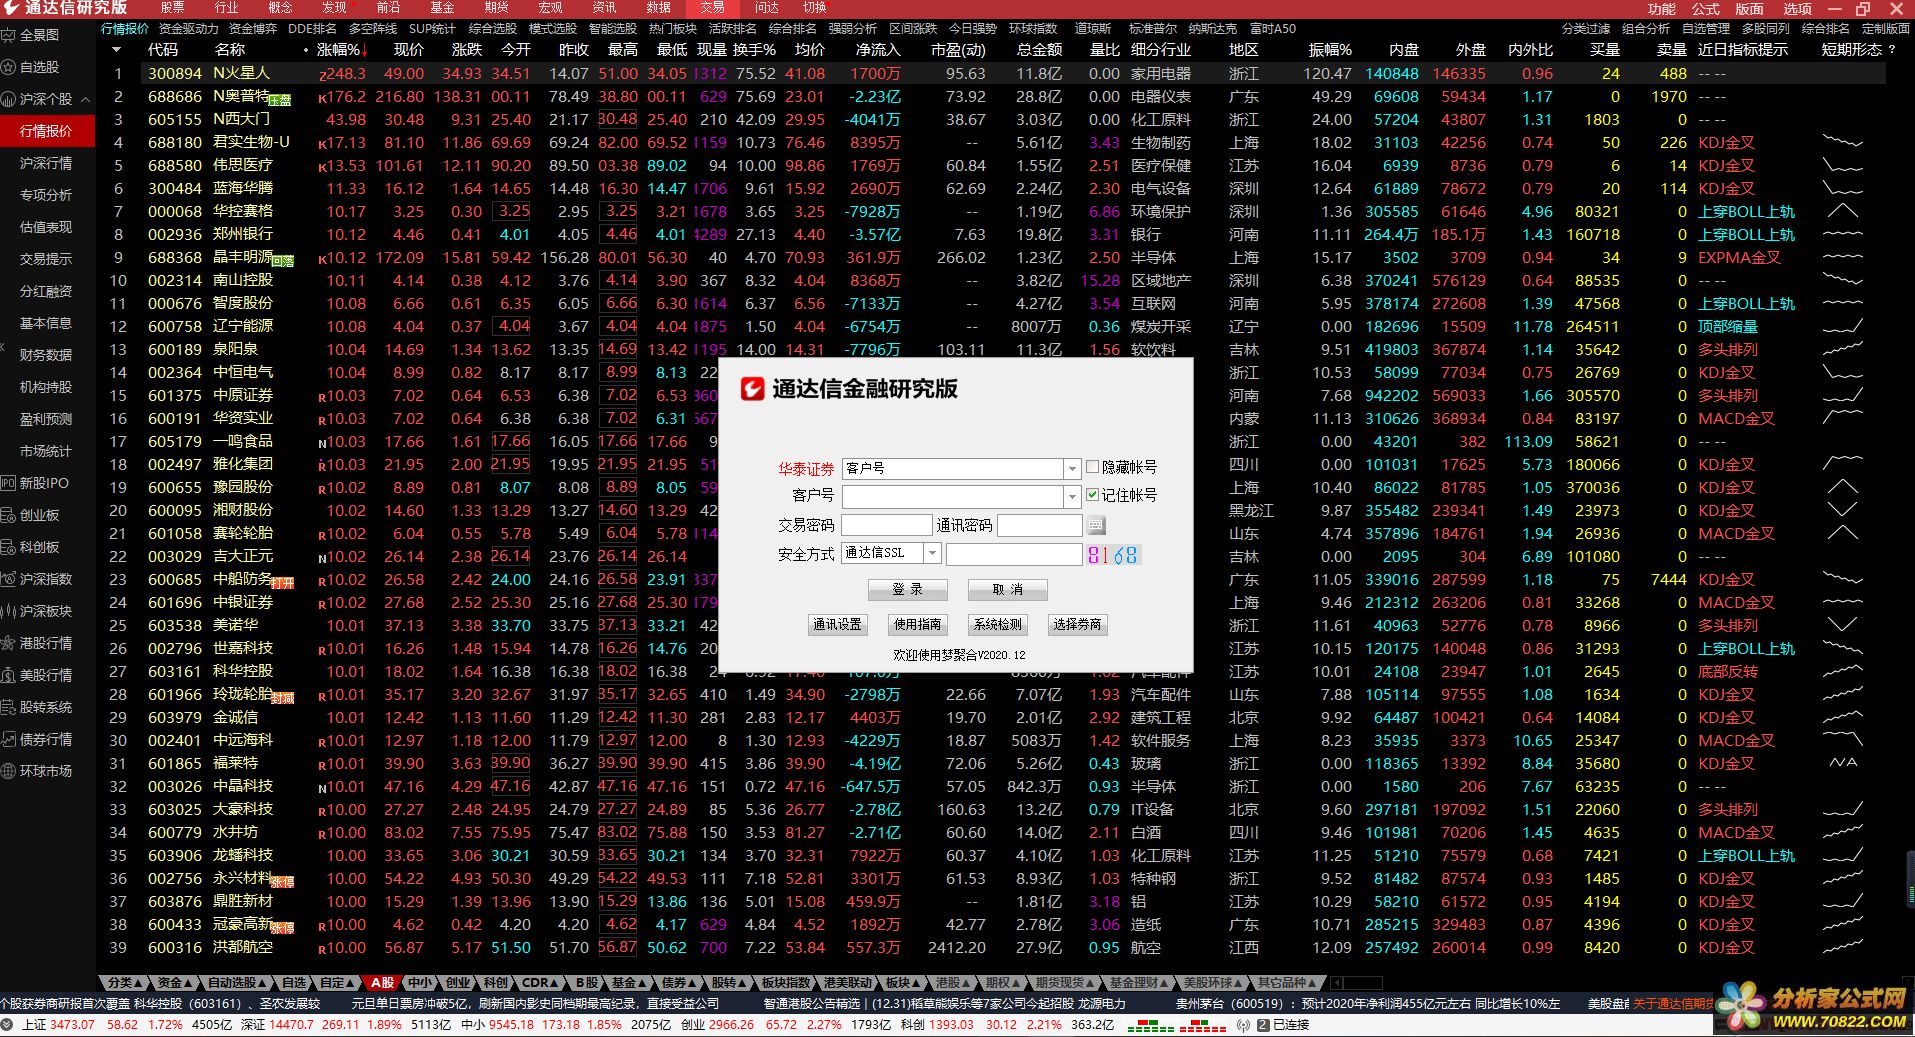Open 环球市场 global markets in left sidebar

(45, 771)
